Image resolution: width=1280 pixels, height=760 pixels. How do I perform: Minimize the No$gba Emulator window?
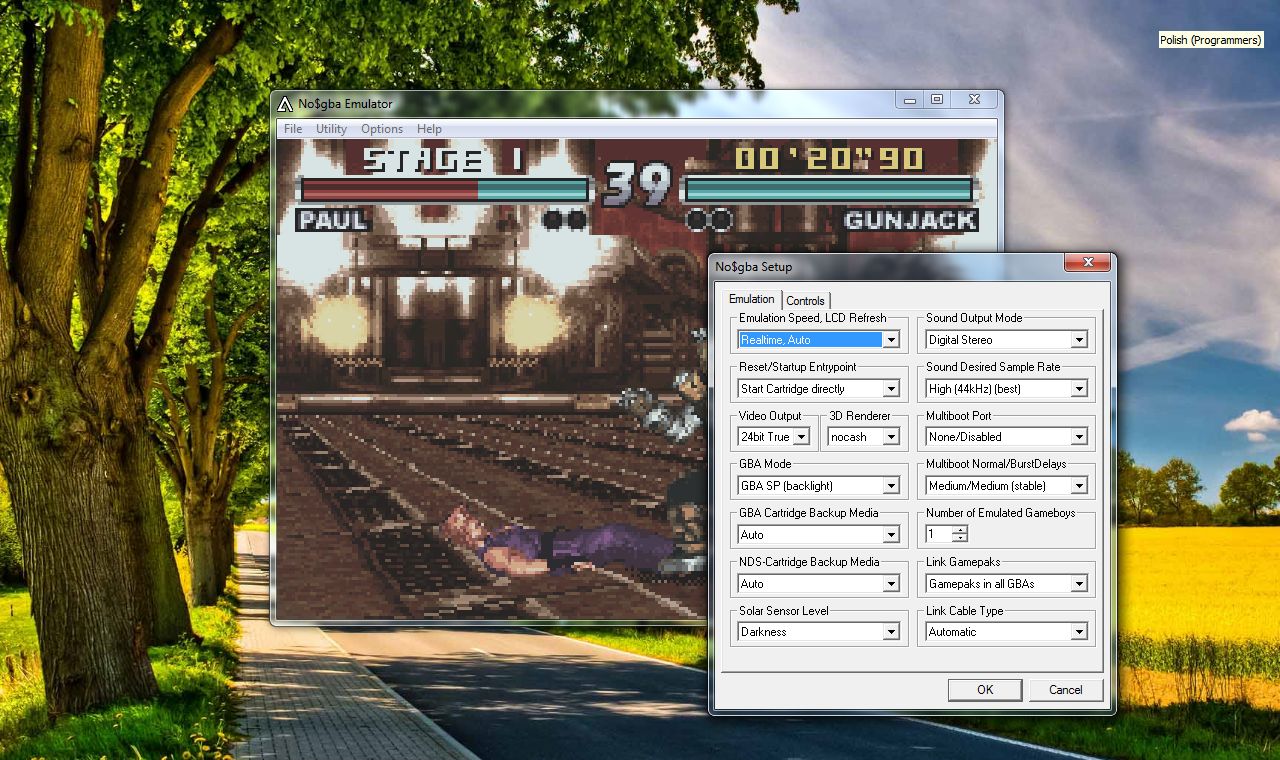(909, 100)
